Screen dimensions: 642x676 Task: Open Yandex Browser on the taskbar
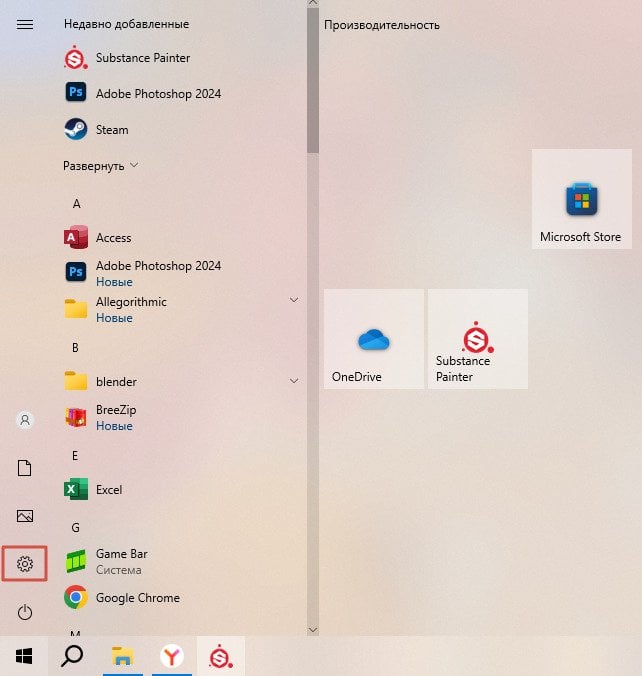172,656
